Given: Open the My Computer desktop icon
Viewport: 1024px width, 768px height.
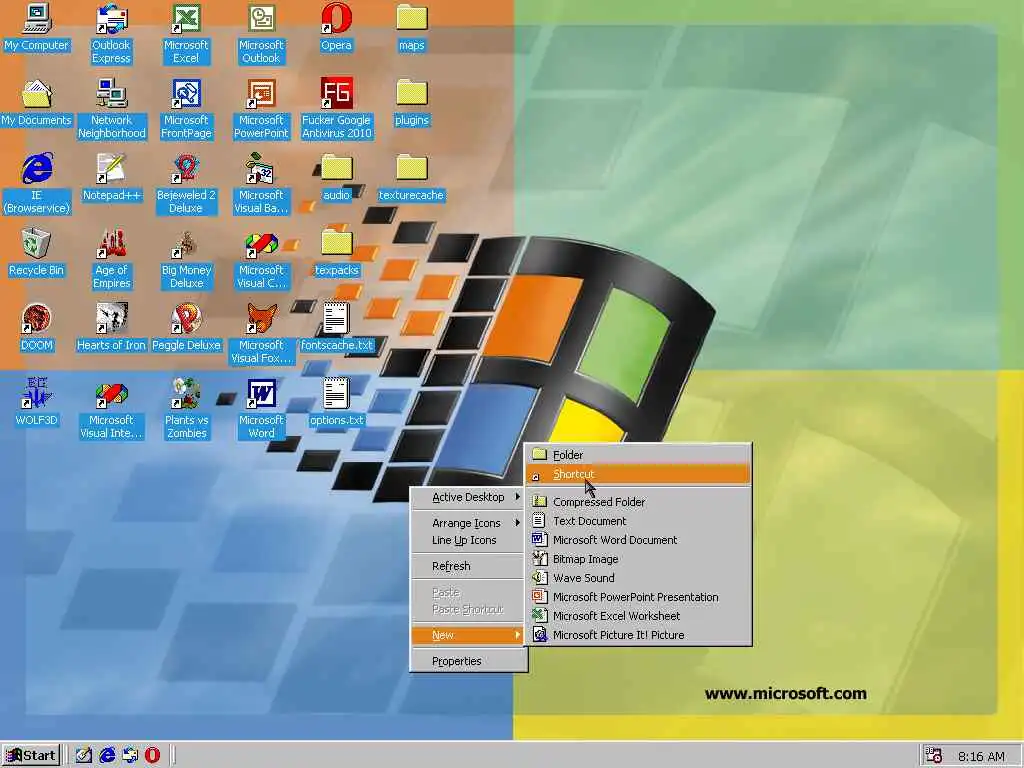Looking at the screenshot, I should coord(36,27).
